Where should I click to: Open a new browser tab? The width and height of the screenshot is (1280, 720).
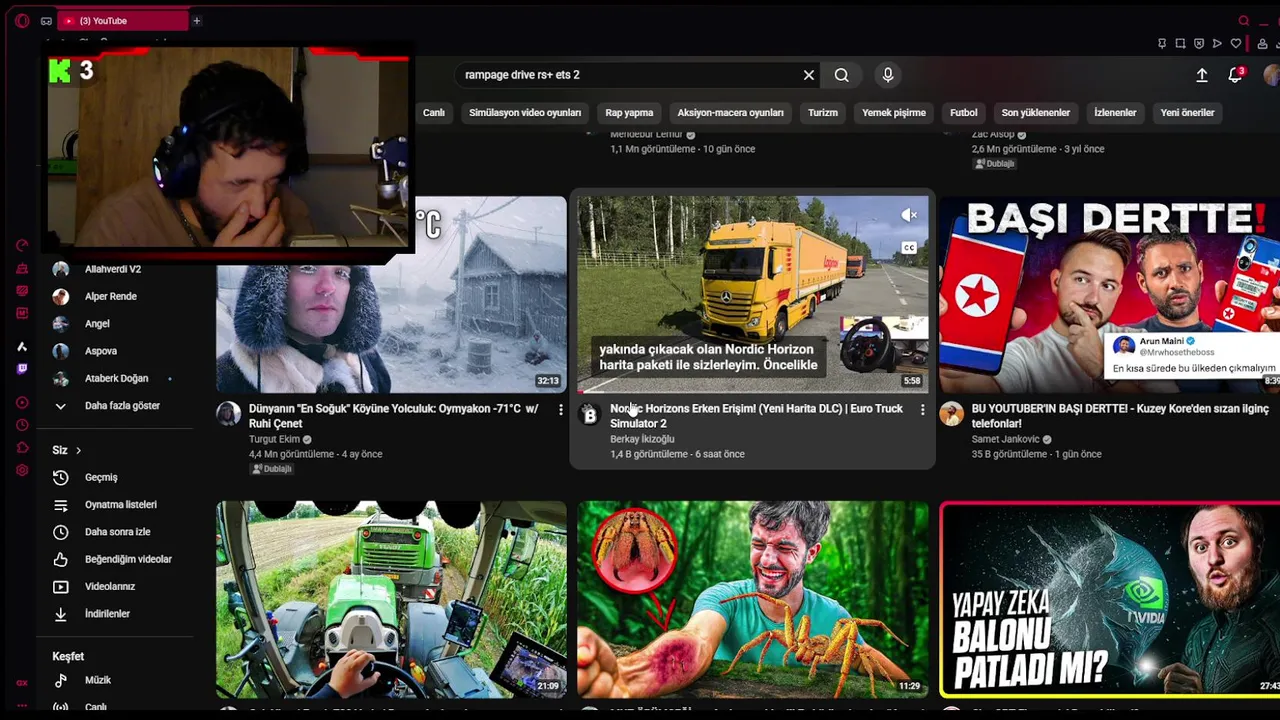point(196,21)
